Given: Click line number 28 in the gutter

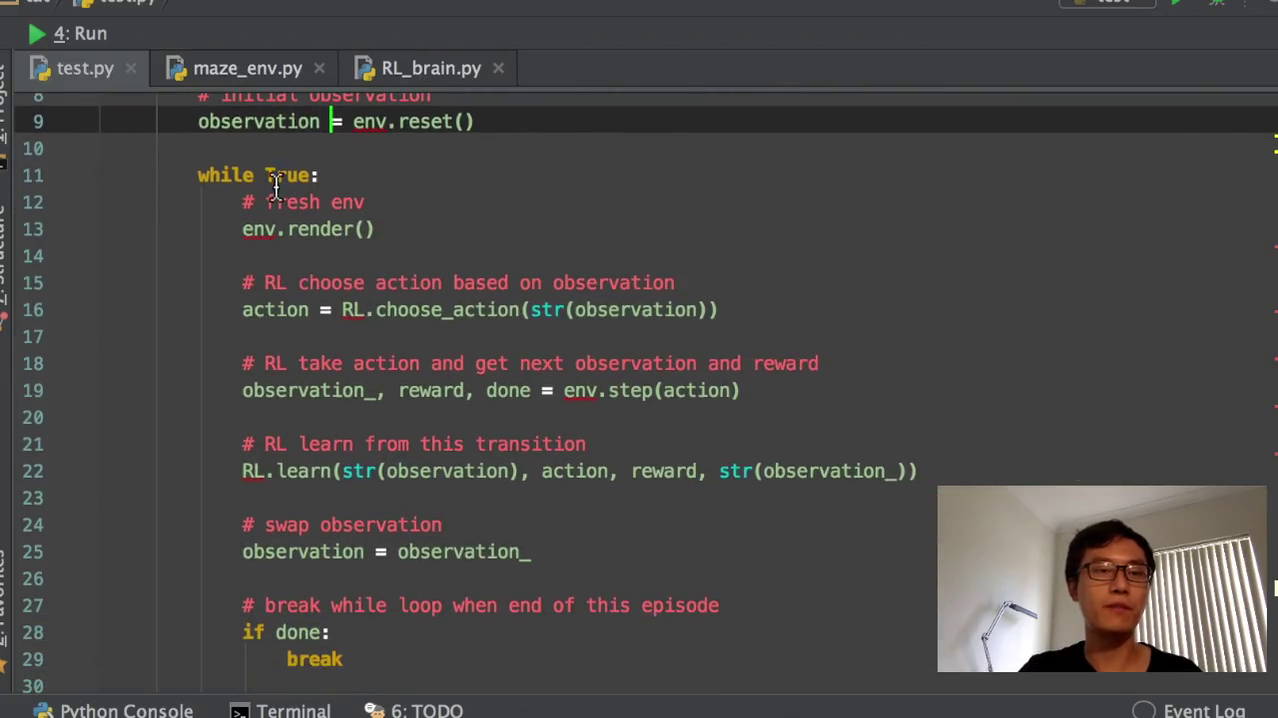Looking at the screenshot, I should click(33, 634).
